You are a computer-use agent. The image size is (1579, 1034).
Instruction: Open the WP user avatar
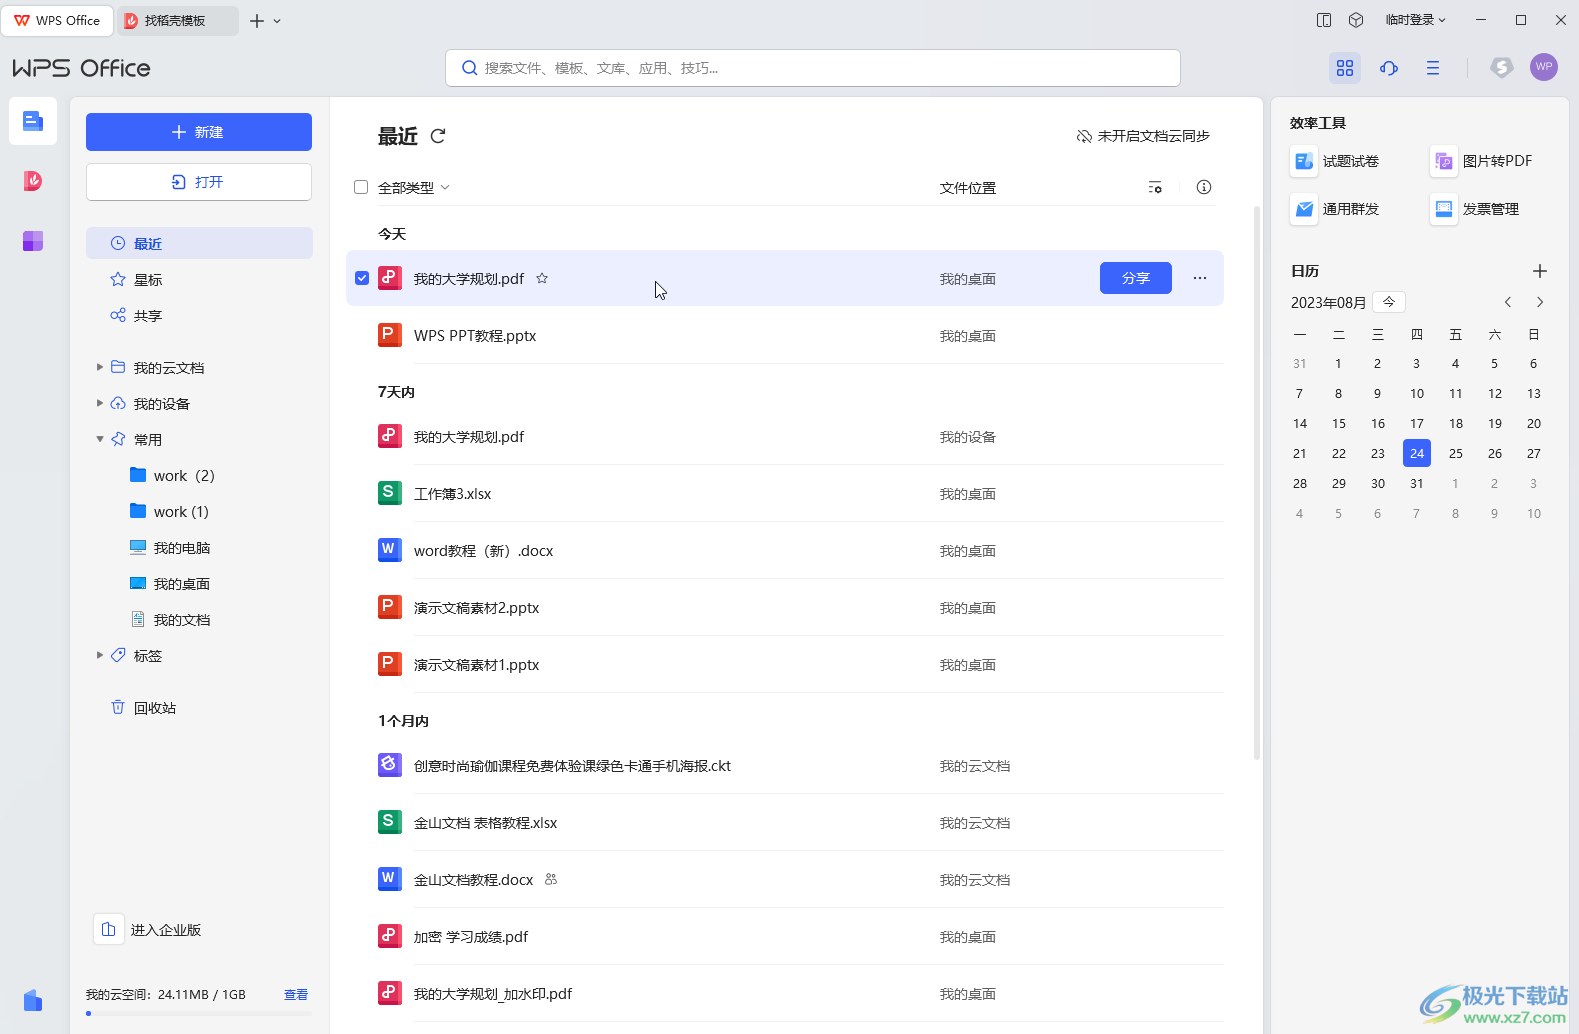click(x=1544, y=67)
